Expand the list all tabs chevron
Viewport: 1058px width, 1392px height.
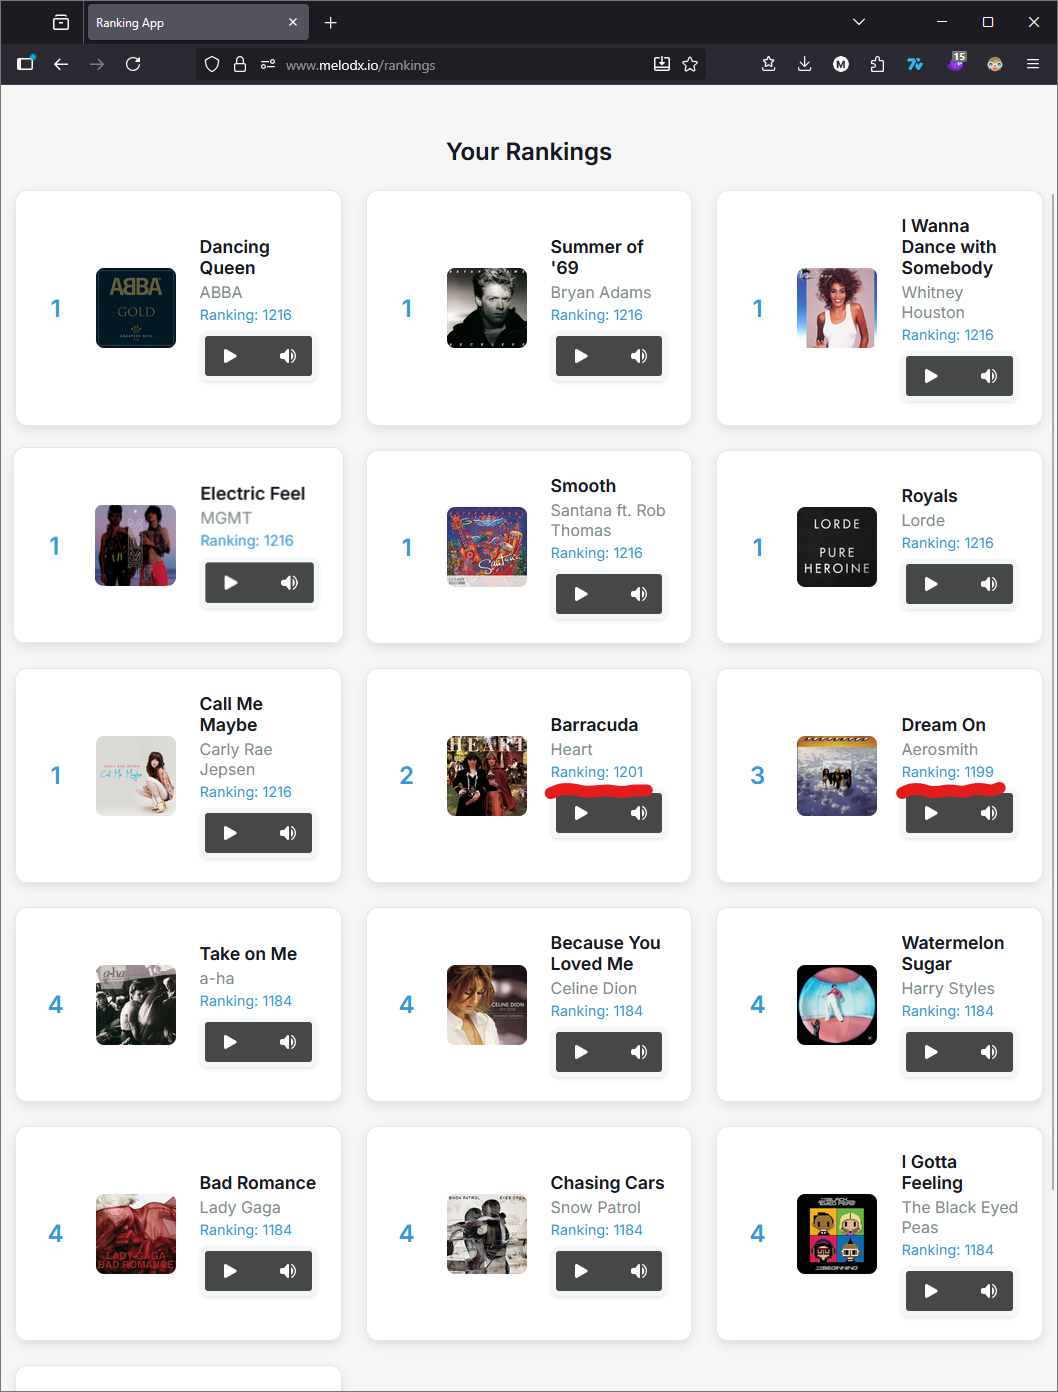[858, 22]
